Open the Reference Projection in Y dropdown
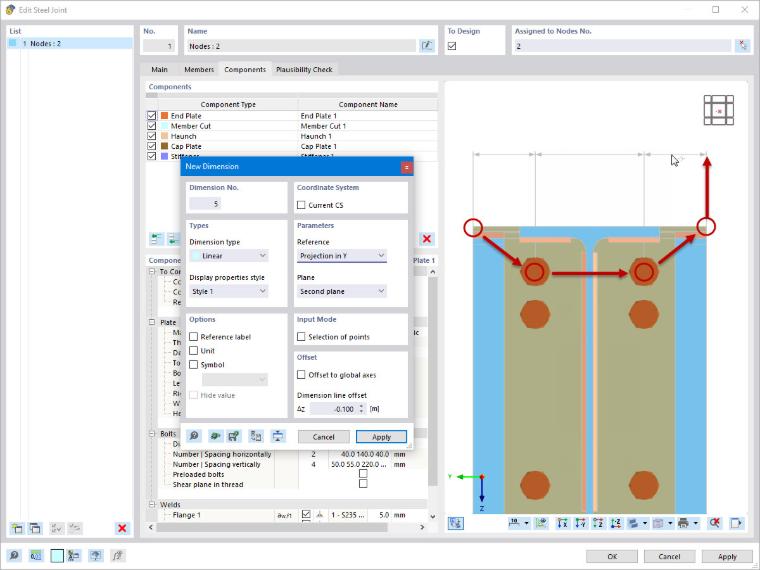 [x=342, y=255]
